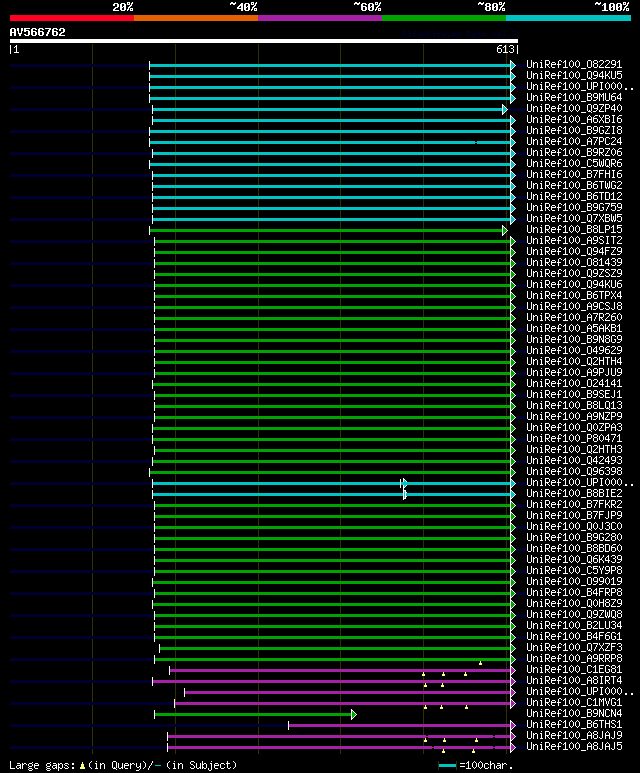The image size is (640, 773).
Task: Open hit UniRef100_B9NCN4
Action: [574, 713]
